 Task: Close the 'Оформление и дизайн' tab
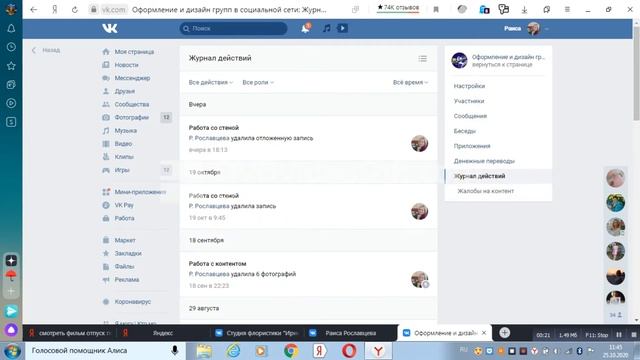point(484,333)
